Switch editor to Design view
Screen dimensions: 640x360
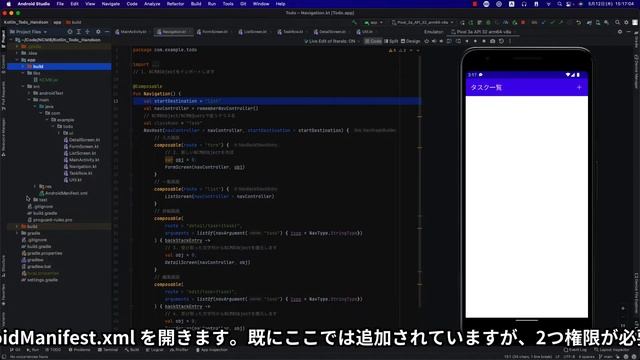tap(410, 41)
